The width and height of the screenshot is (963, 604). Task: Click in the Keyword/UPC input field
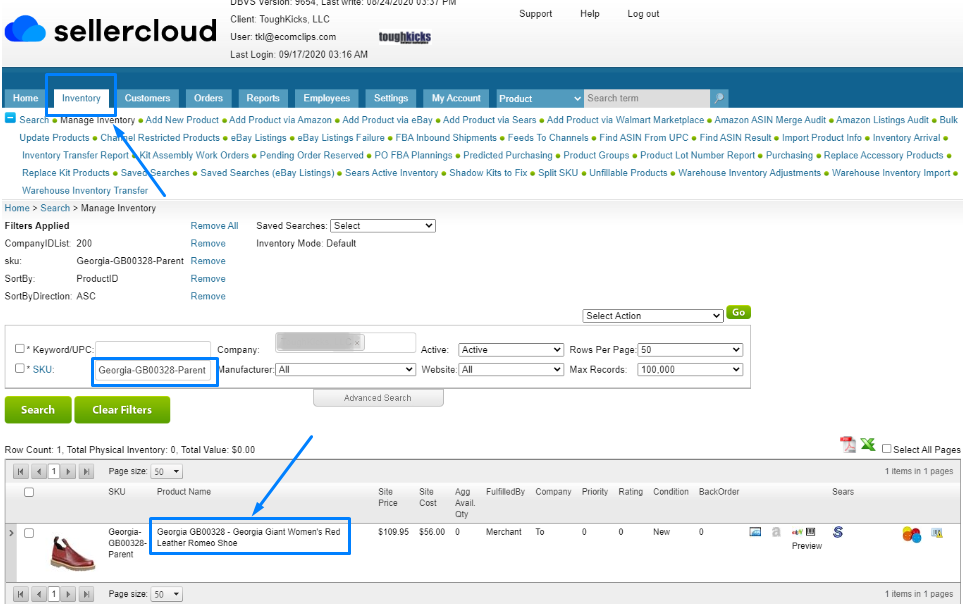coord(153,350)
